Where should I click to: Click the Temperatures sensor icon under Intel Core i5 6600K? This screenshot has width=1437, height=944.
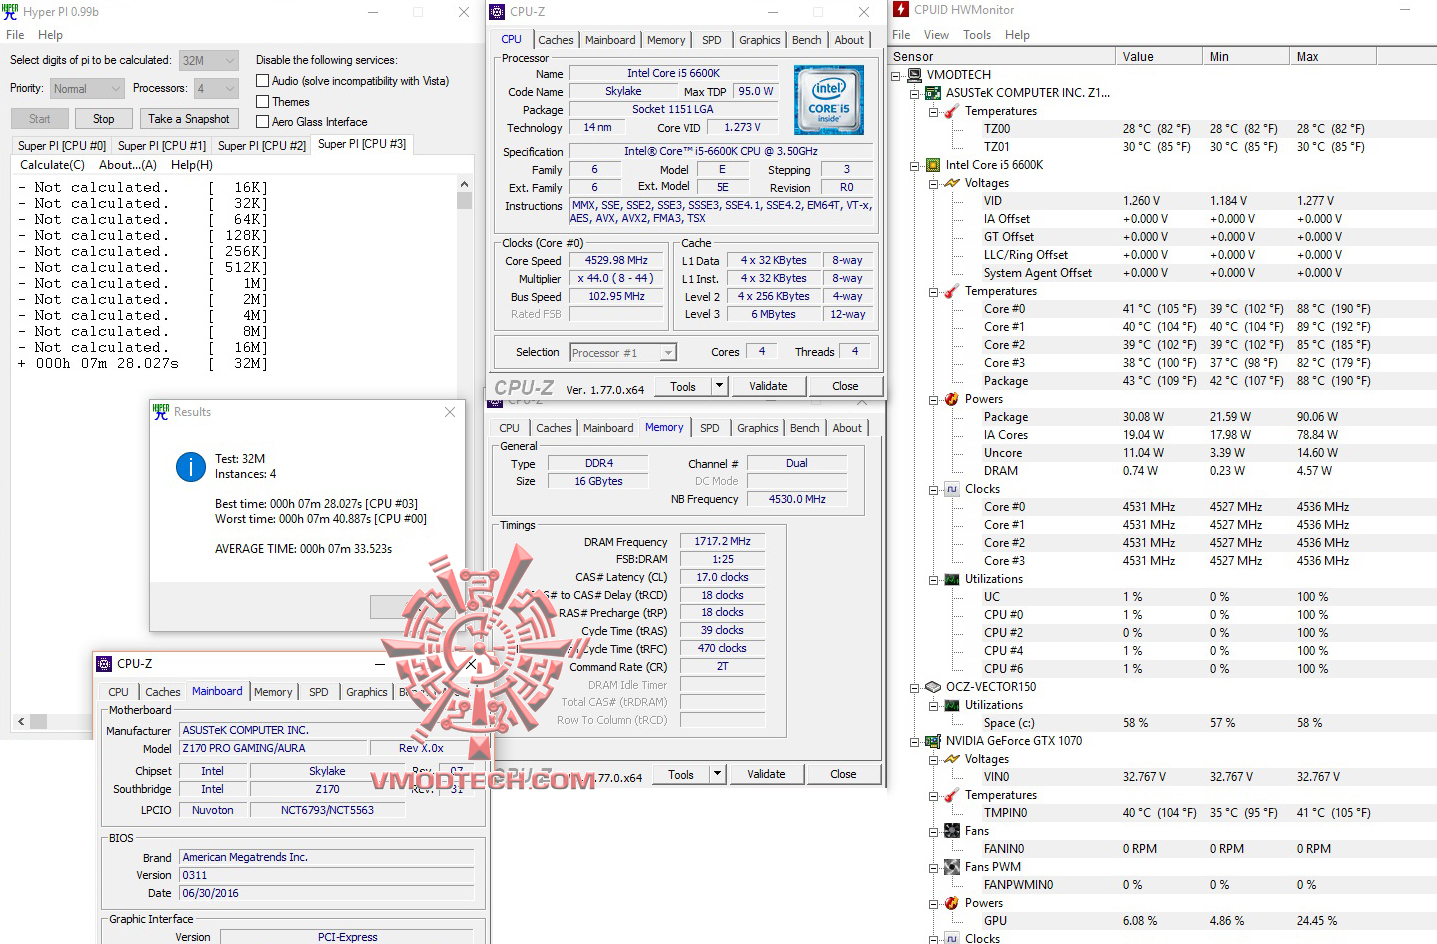(x=950, y=291)
